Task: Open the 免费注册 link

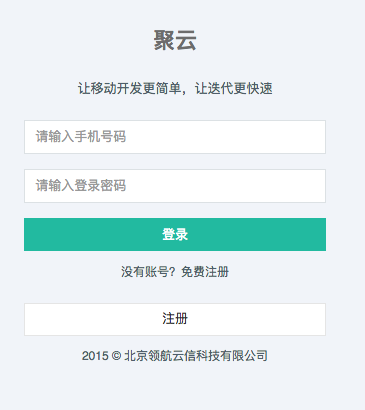Action: [x=205, y=272]
